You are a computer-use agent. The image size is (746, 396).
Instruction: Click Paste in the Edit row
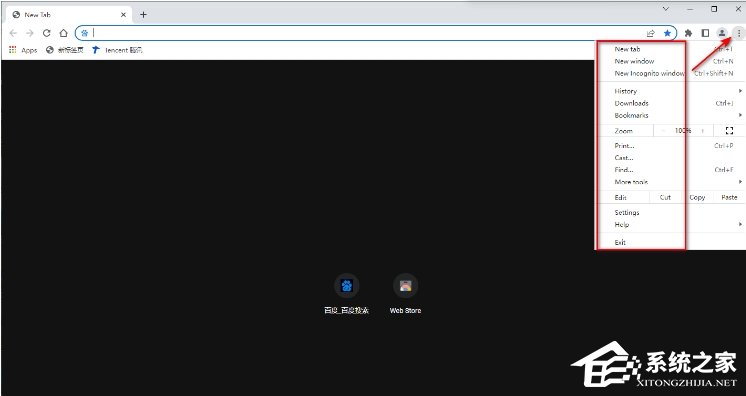(729, 197)
